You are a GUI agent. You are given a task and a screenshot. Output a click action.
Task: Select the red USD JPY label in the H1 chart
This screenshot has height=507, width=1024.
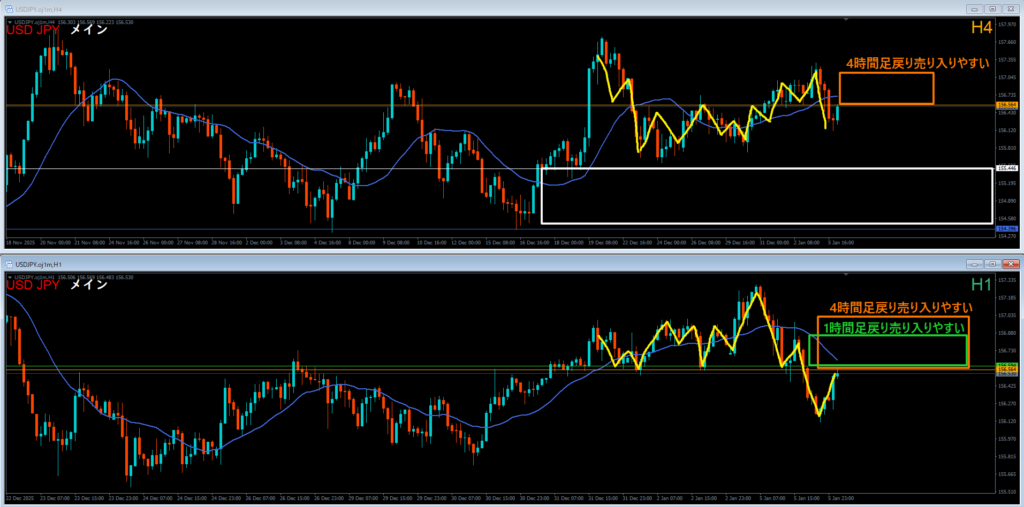pos(33,285)
